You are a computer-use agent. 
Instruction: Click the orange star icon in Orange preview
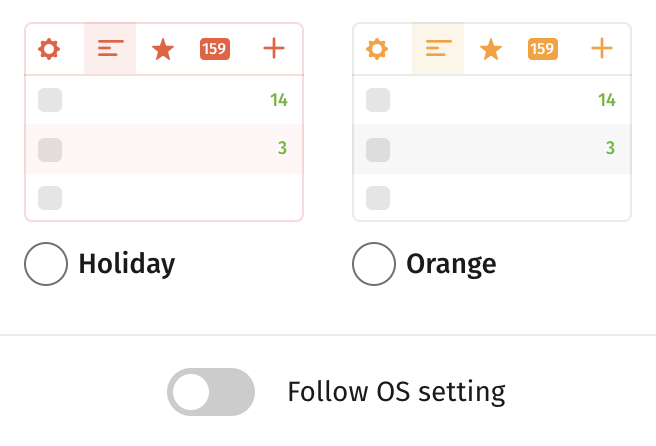[x=491, y=49]
